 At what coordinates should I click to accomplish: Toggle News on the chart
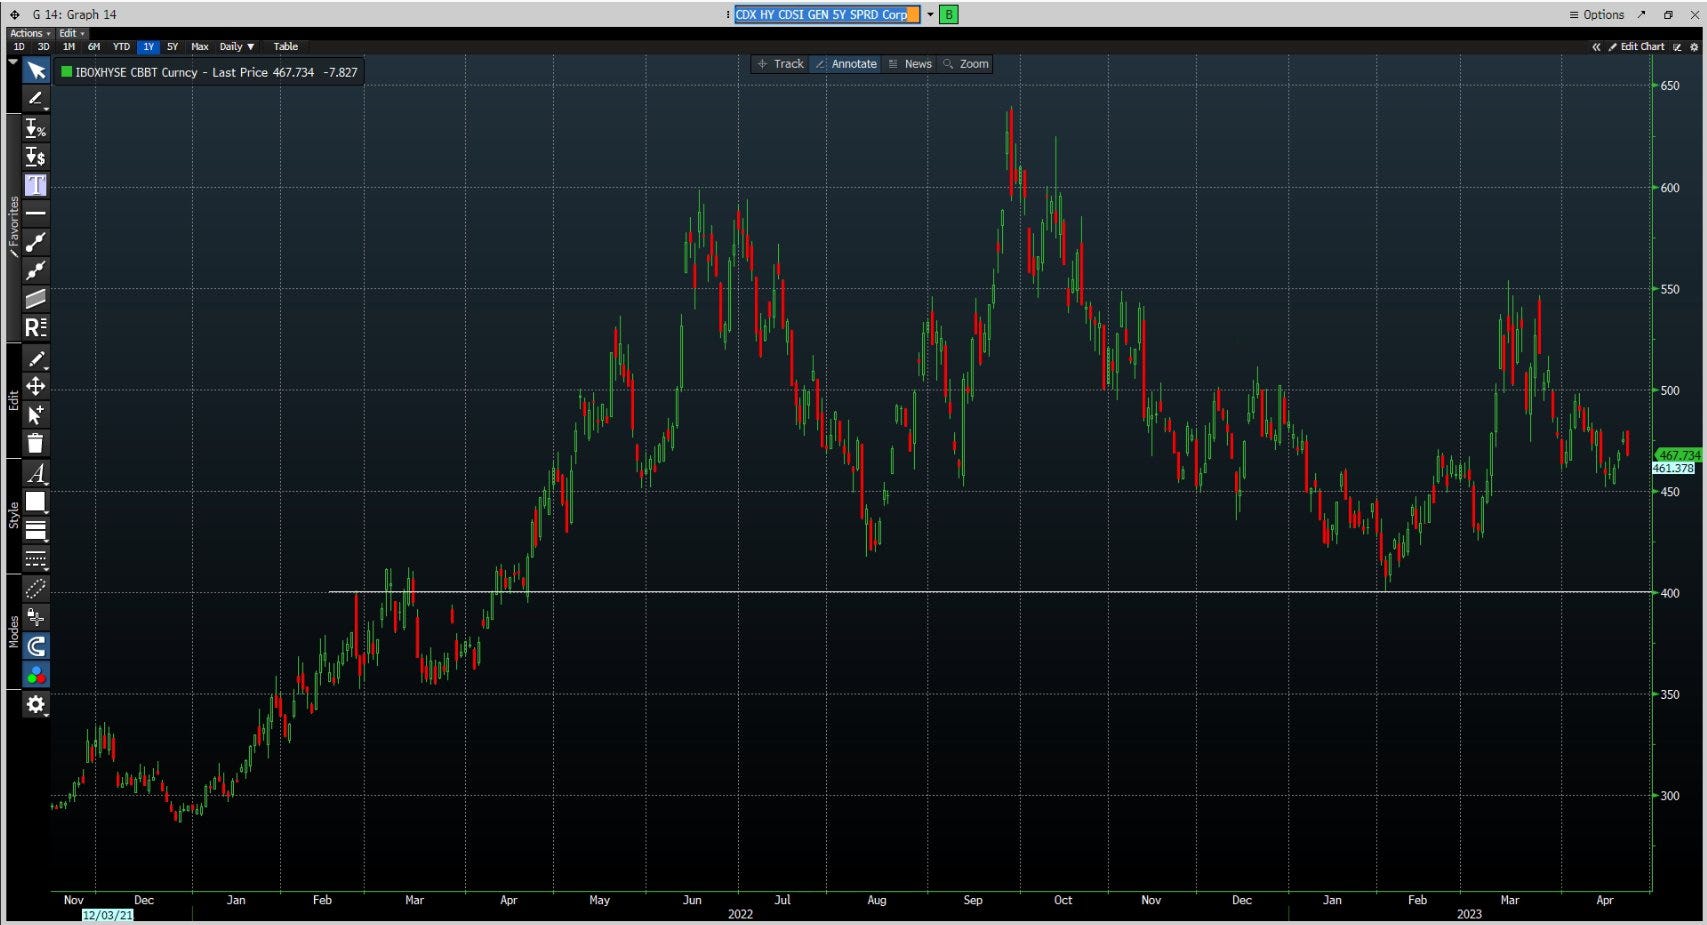(910, 64)
